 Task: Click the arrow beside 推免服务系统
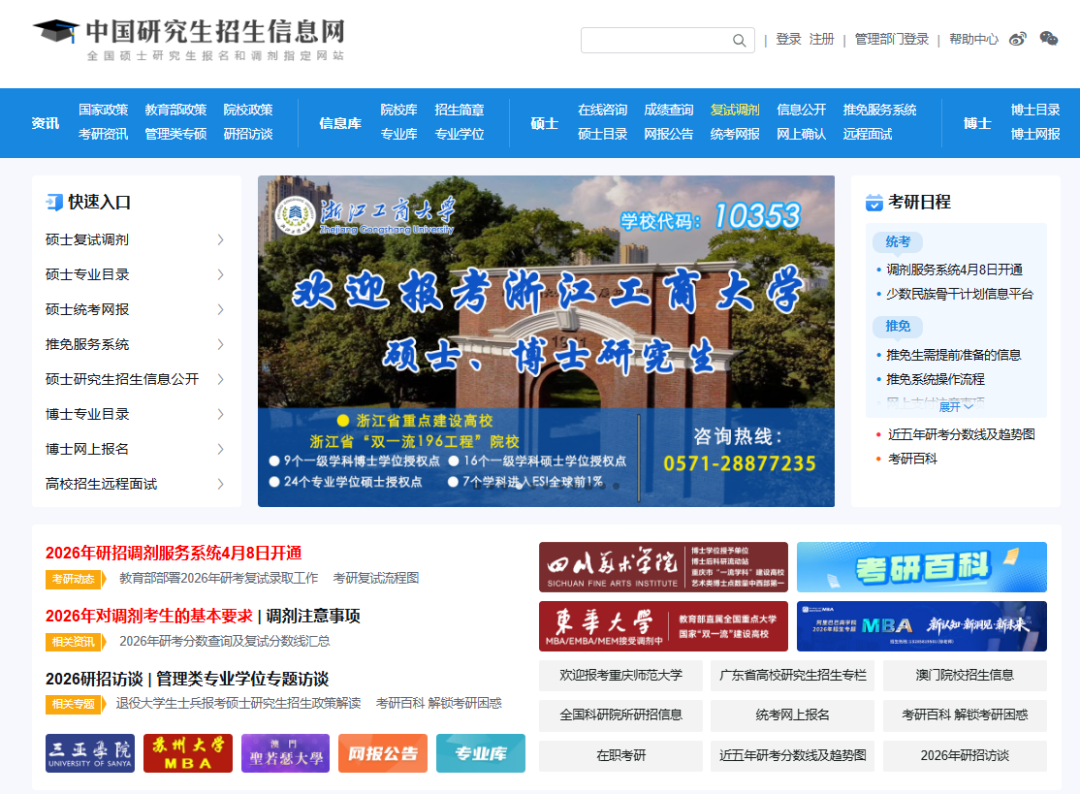coord(220,344)
